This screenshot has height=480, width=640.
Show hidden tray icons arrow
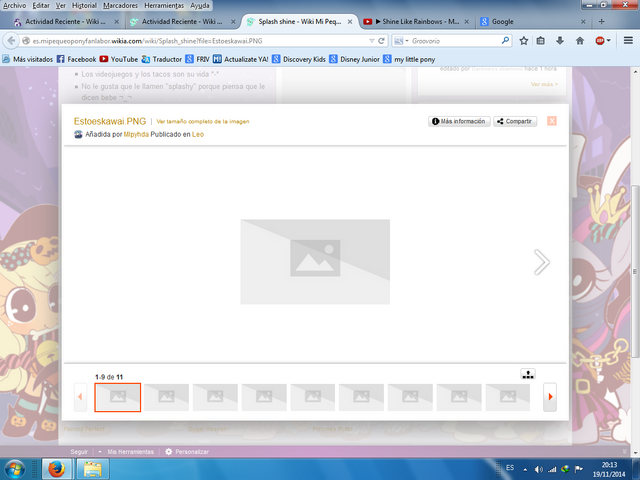(525, 469)
